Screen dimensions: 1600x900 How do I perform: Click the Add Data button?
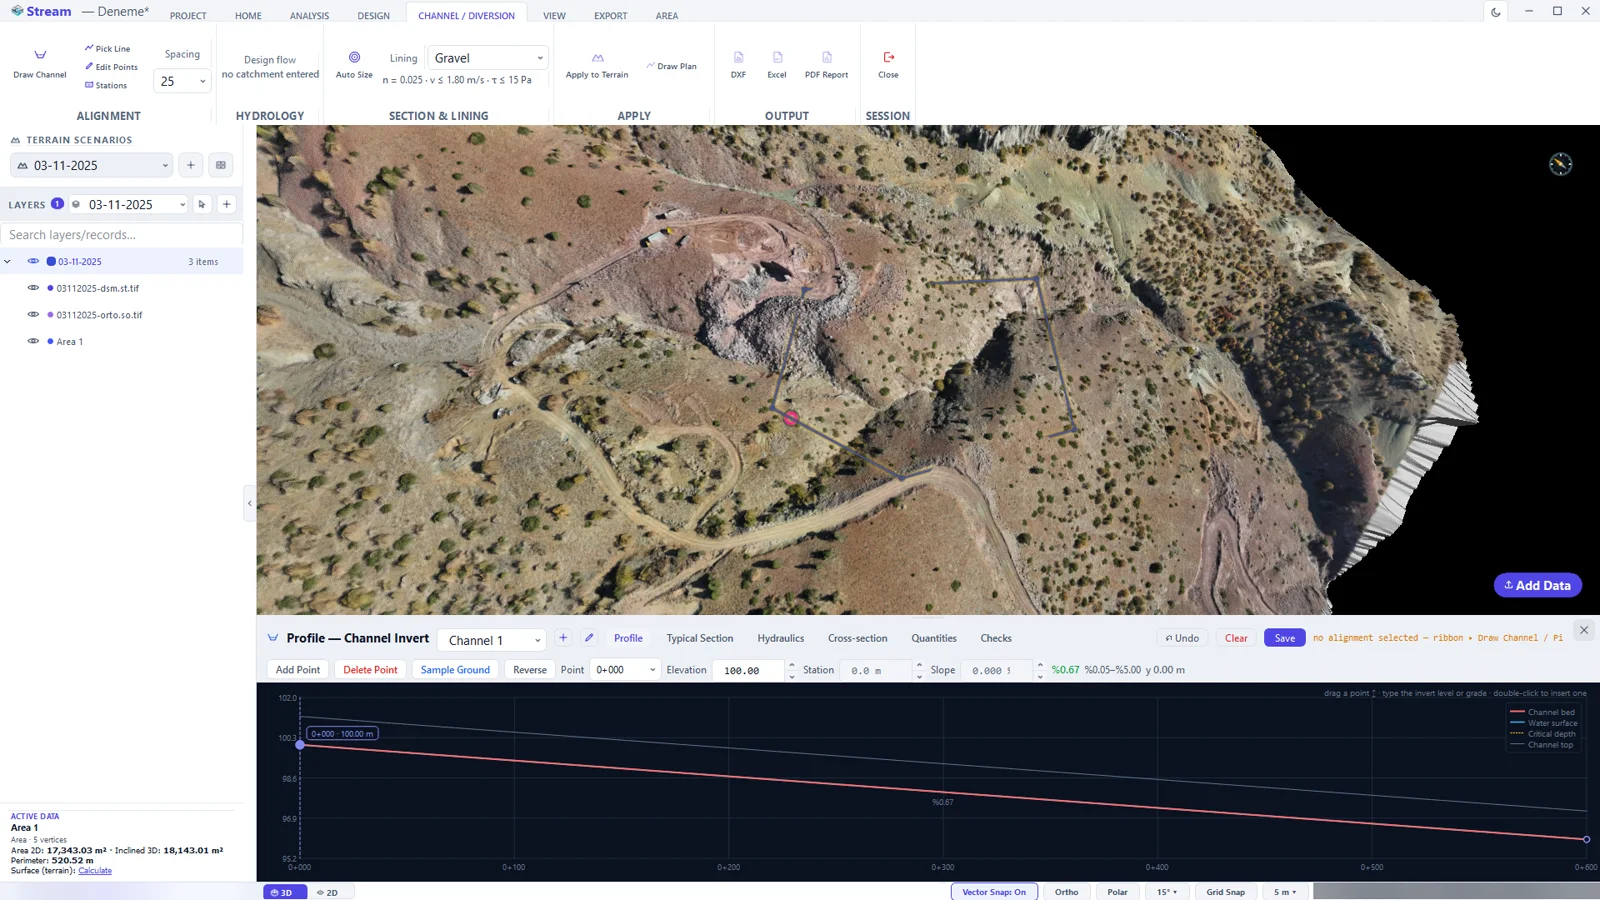(1538, 585)
